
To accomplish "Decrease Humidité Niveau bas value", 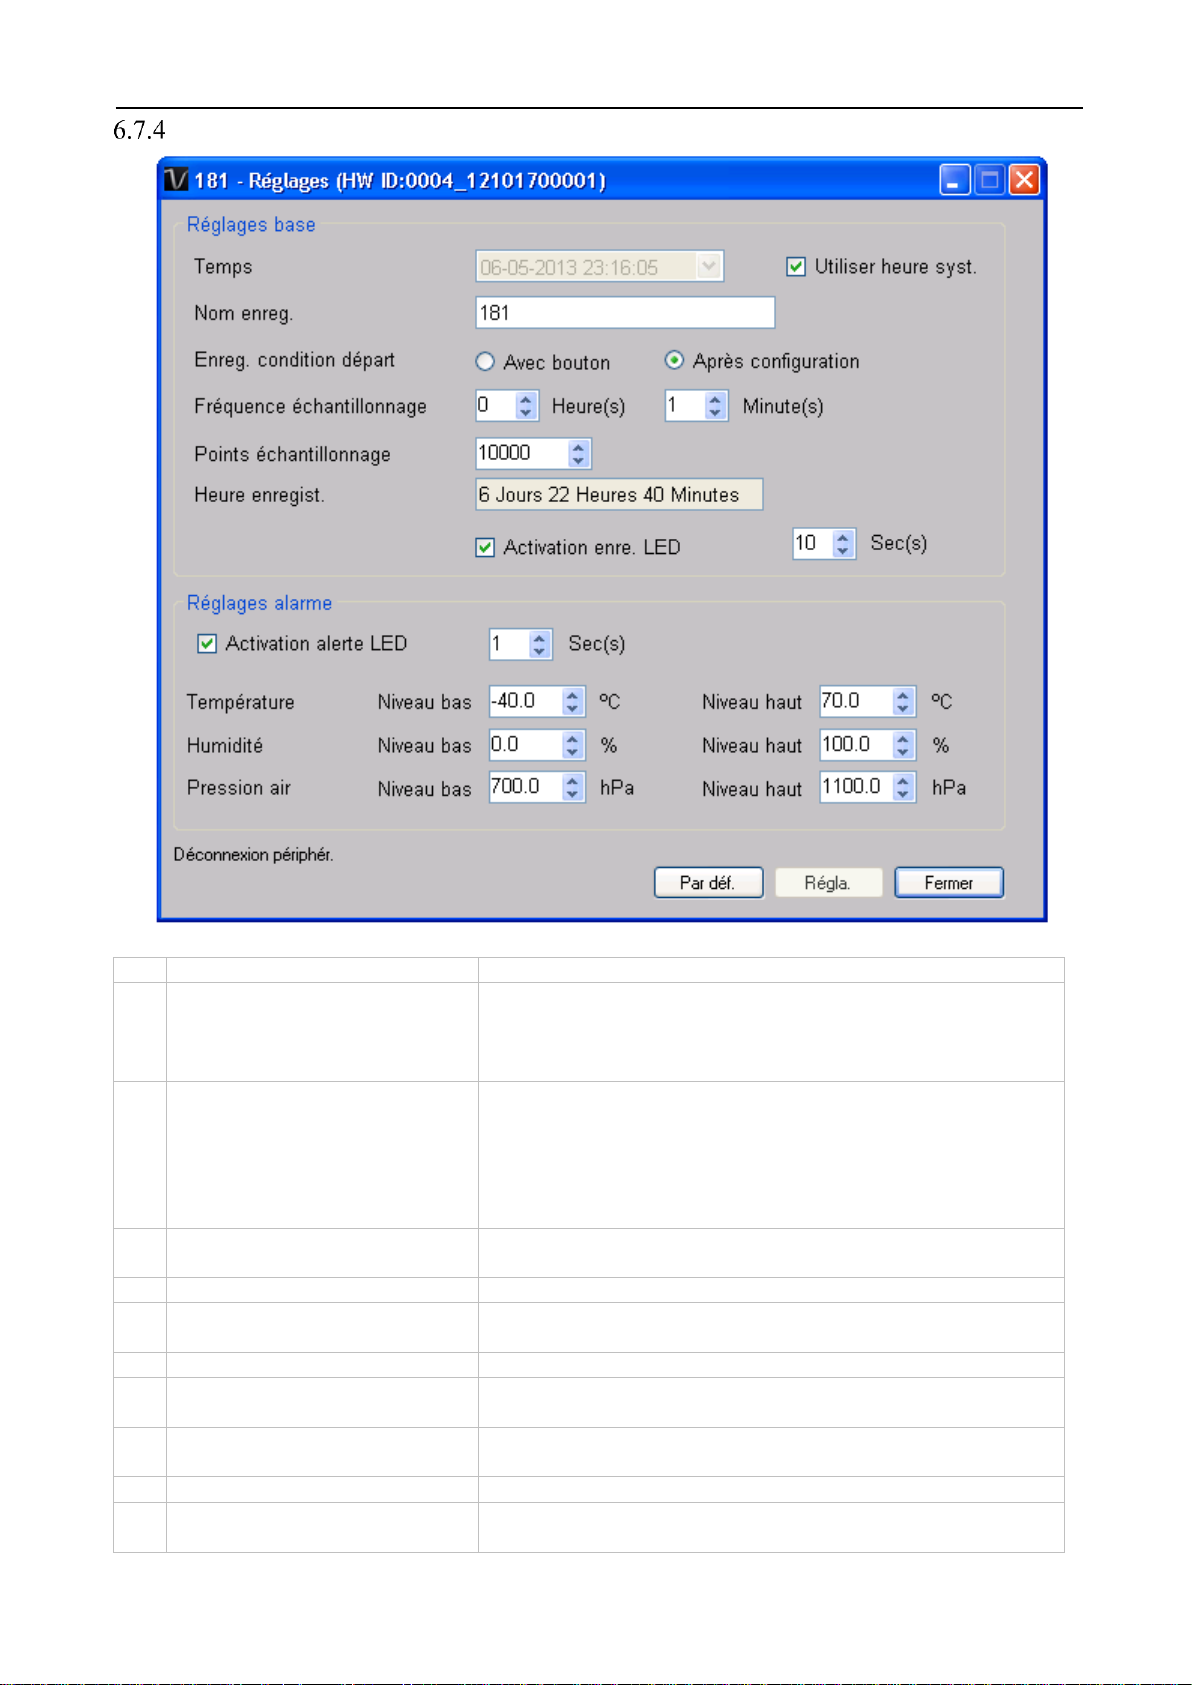I will 573,751.
